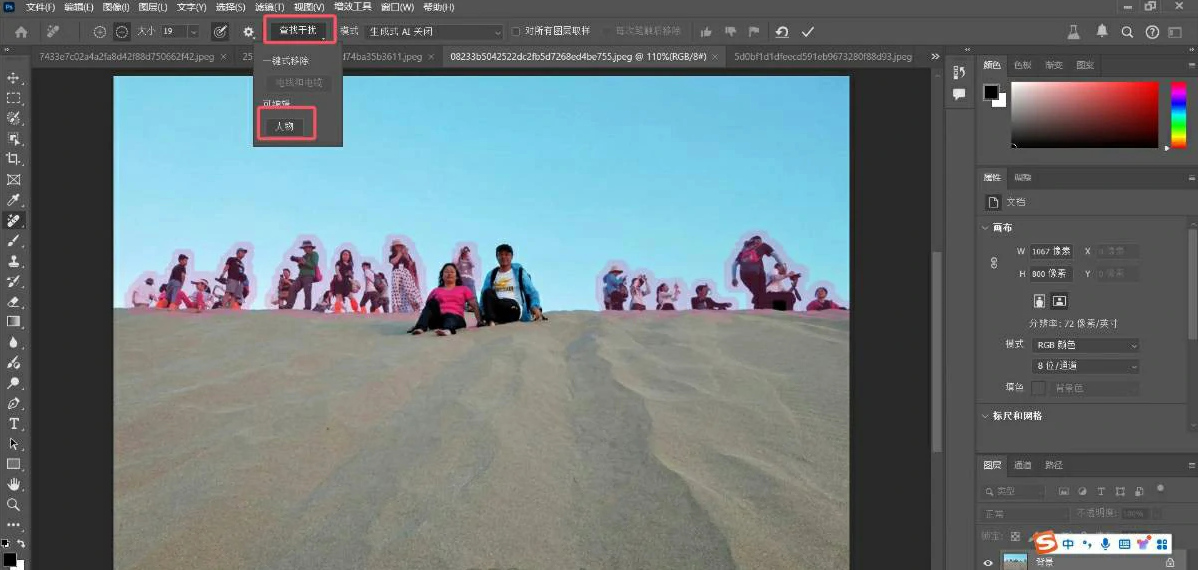
Task: Open the search magnifier in options bar
Action: pos(1127,31)
